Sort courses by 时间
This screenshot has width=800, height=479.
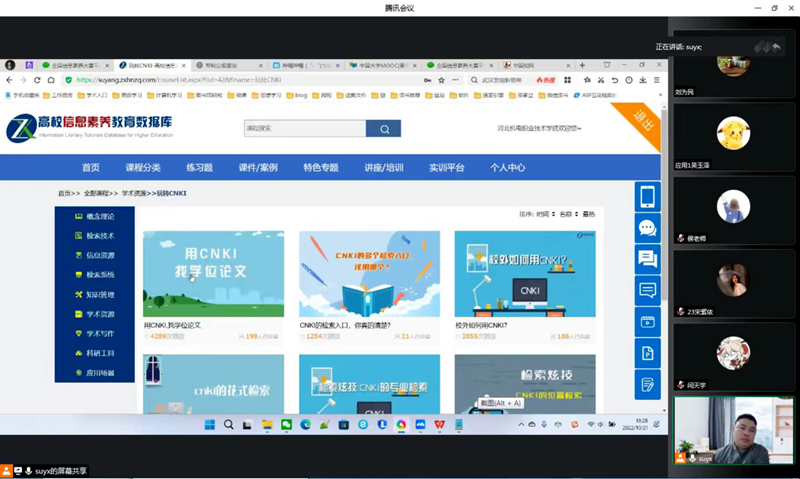click(x=545, y=214)
